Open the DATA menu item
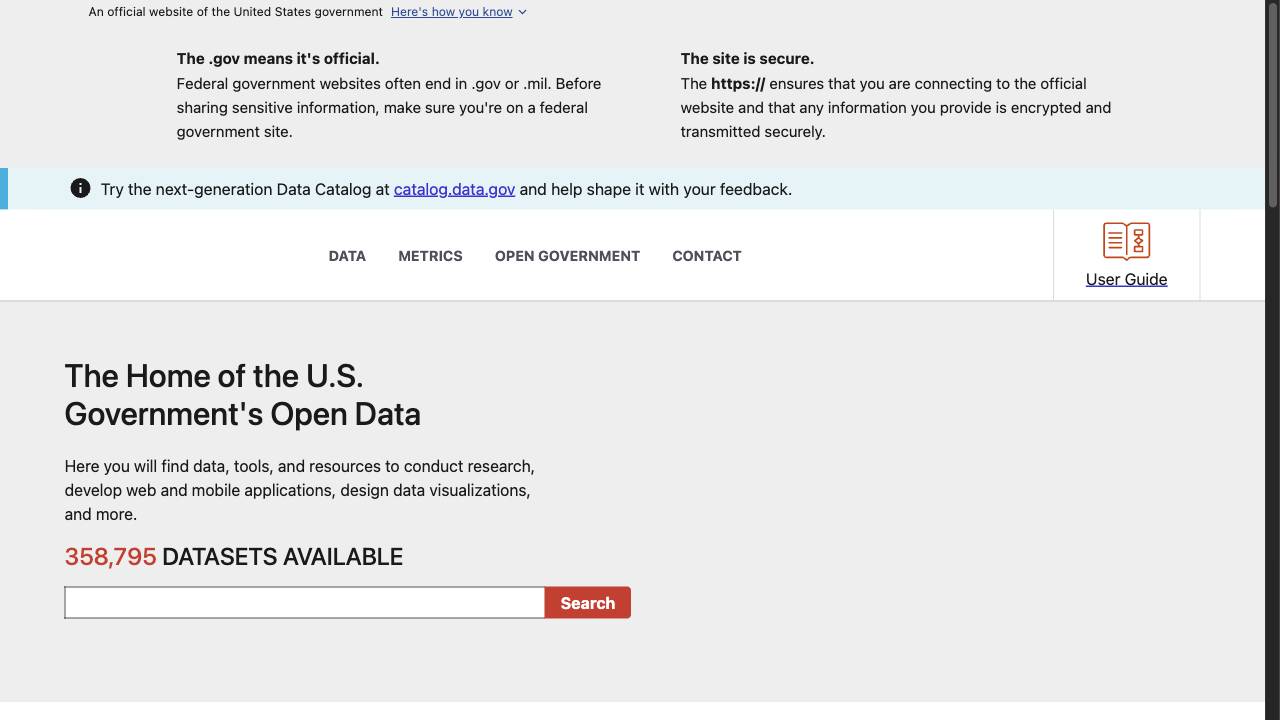This screenshot has height=720, width=1280. click(347, 256)
